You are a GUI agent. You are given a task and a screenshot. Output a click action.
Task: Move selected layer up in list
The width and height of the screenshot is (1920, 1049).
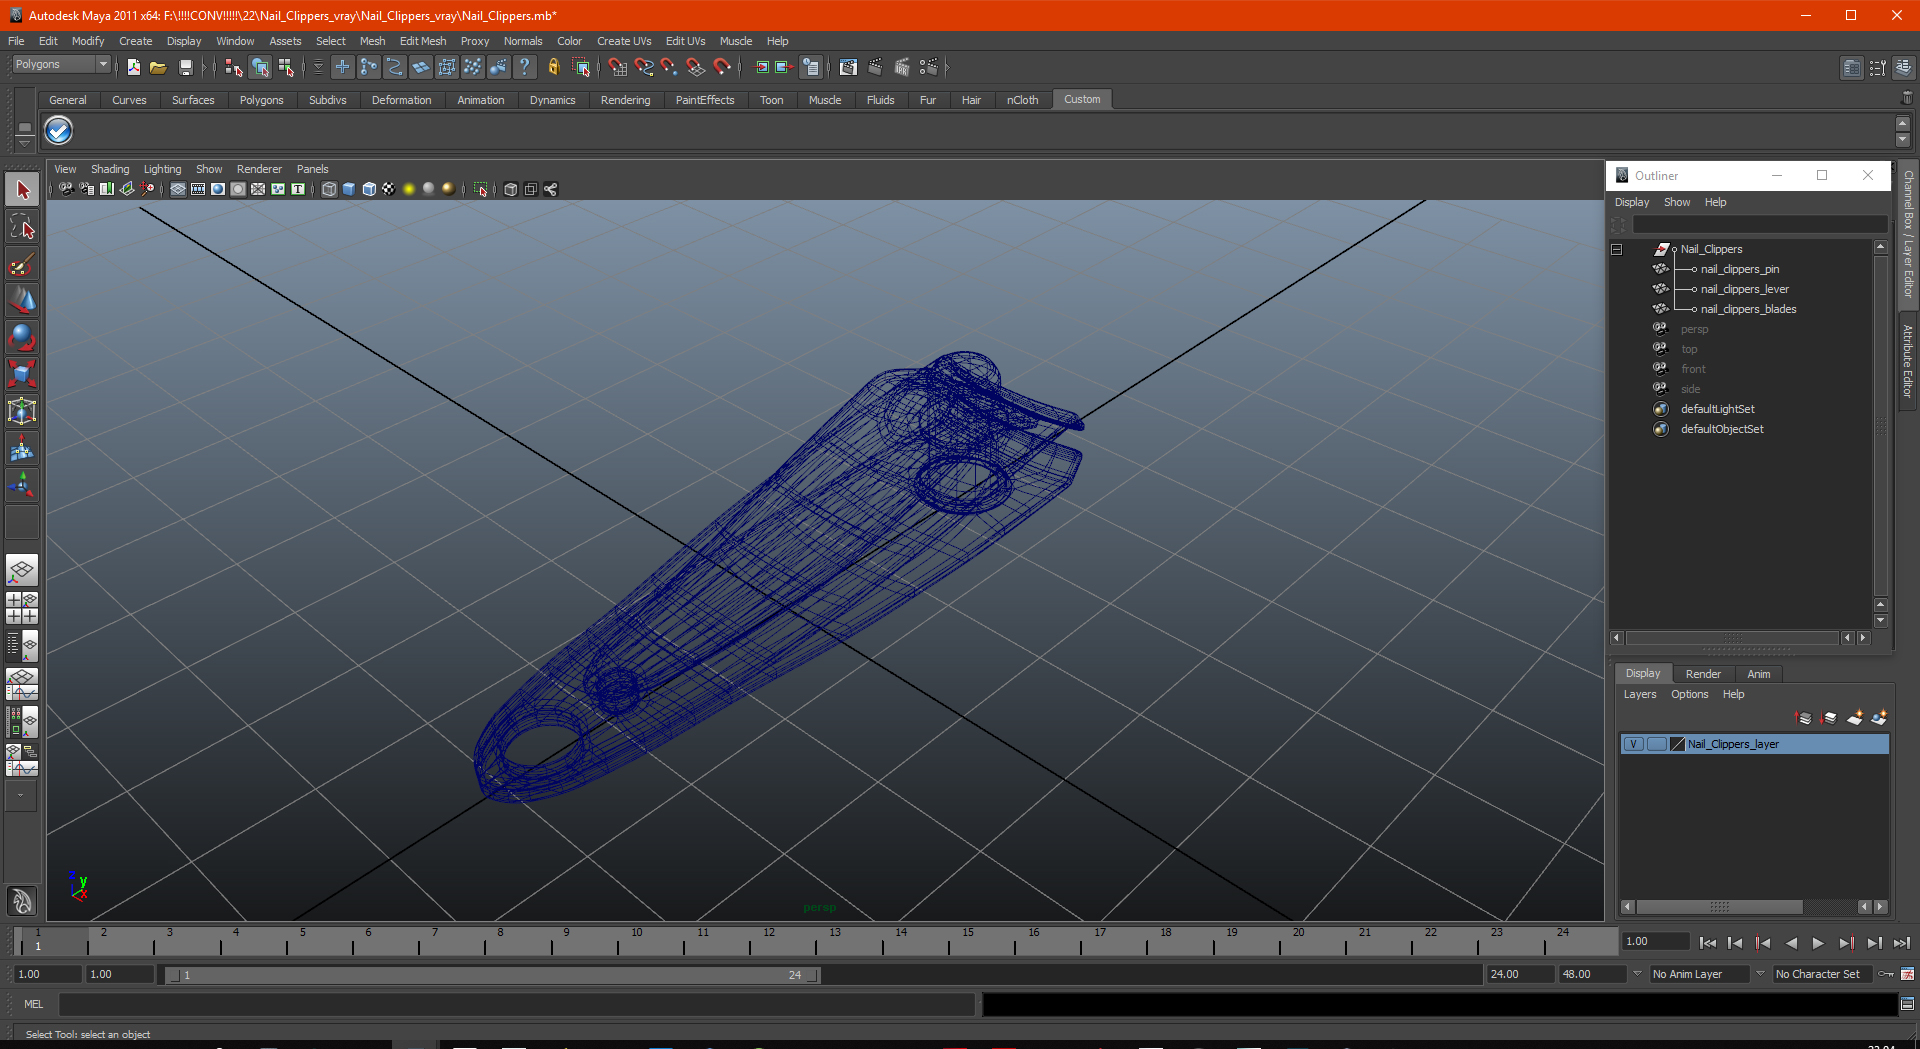click(1804, 718)
